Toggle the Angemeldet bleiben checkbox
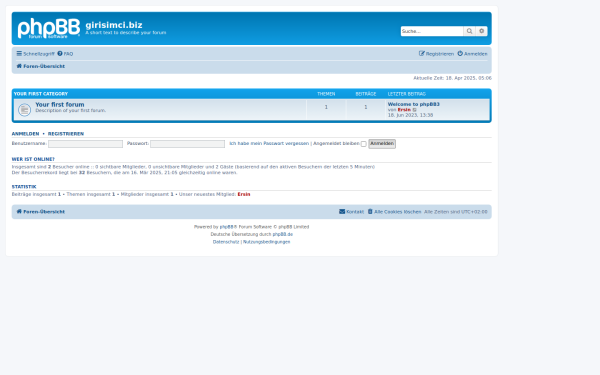This screenshot has width=600, height=375. click(364, 144)
